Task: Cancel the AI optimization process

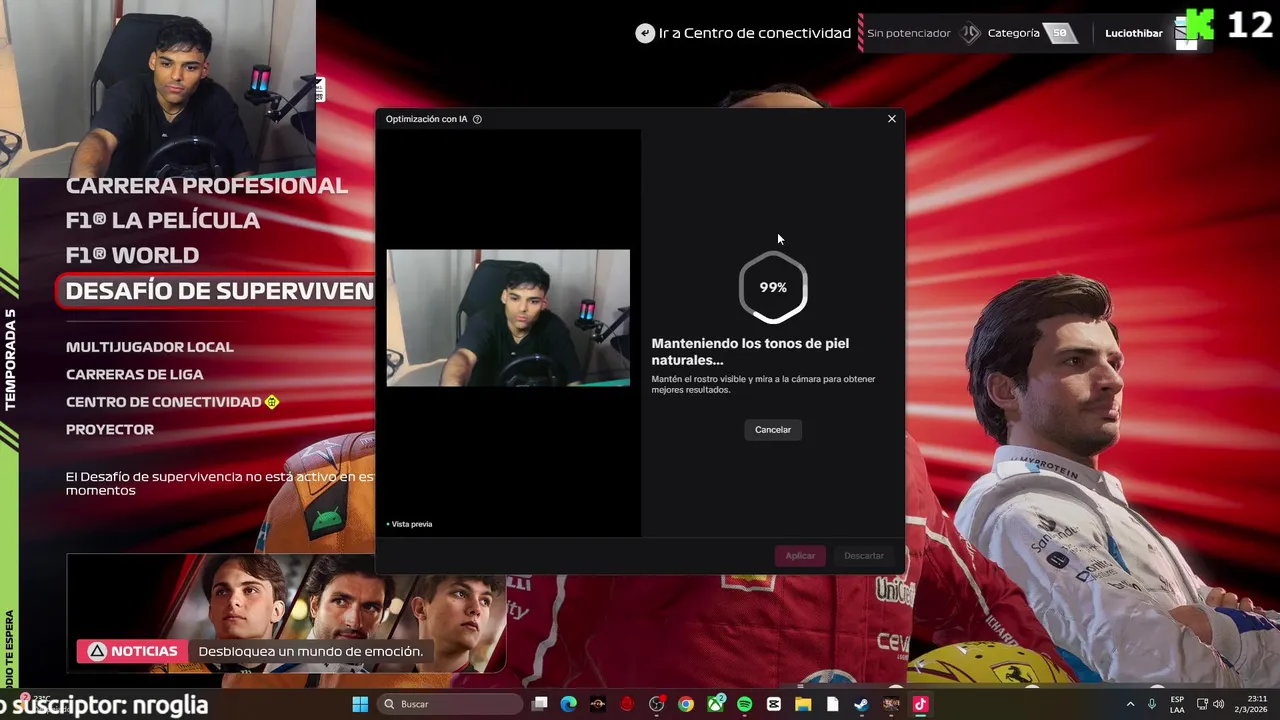Action: pyautogui.click(x=773, y=430)
